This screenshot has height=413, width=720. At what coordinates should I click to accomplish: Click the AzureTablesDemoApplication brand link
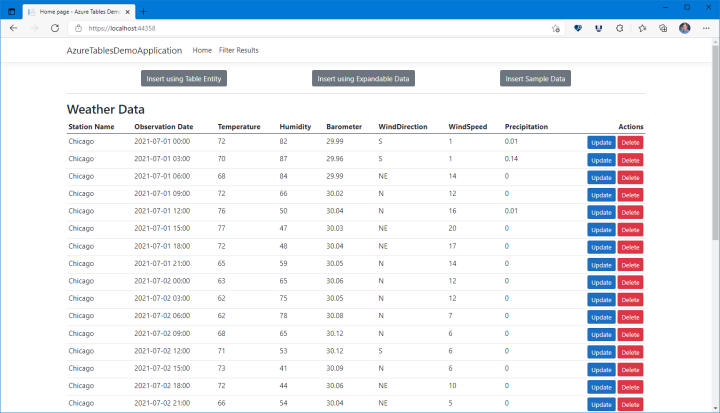point(124,50)
